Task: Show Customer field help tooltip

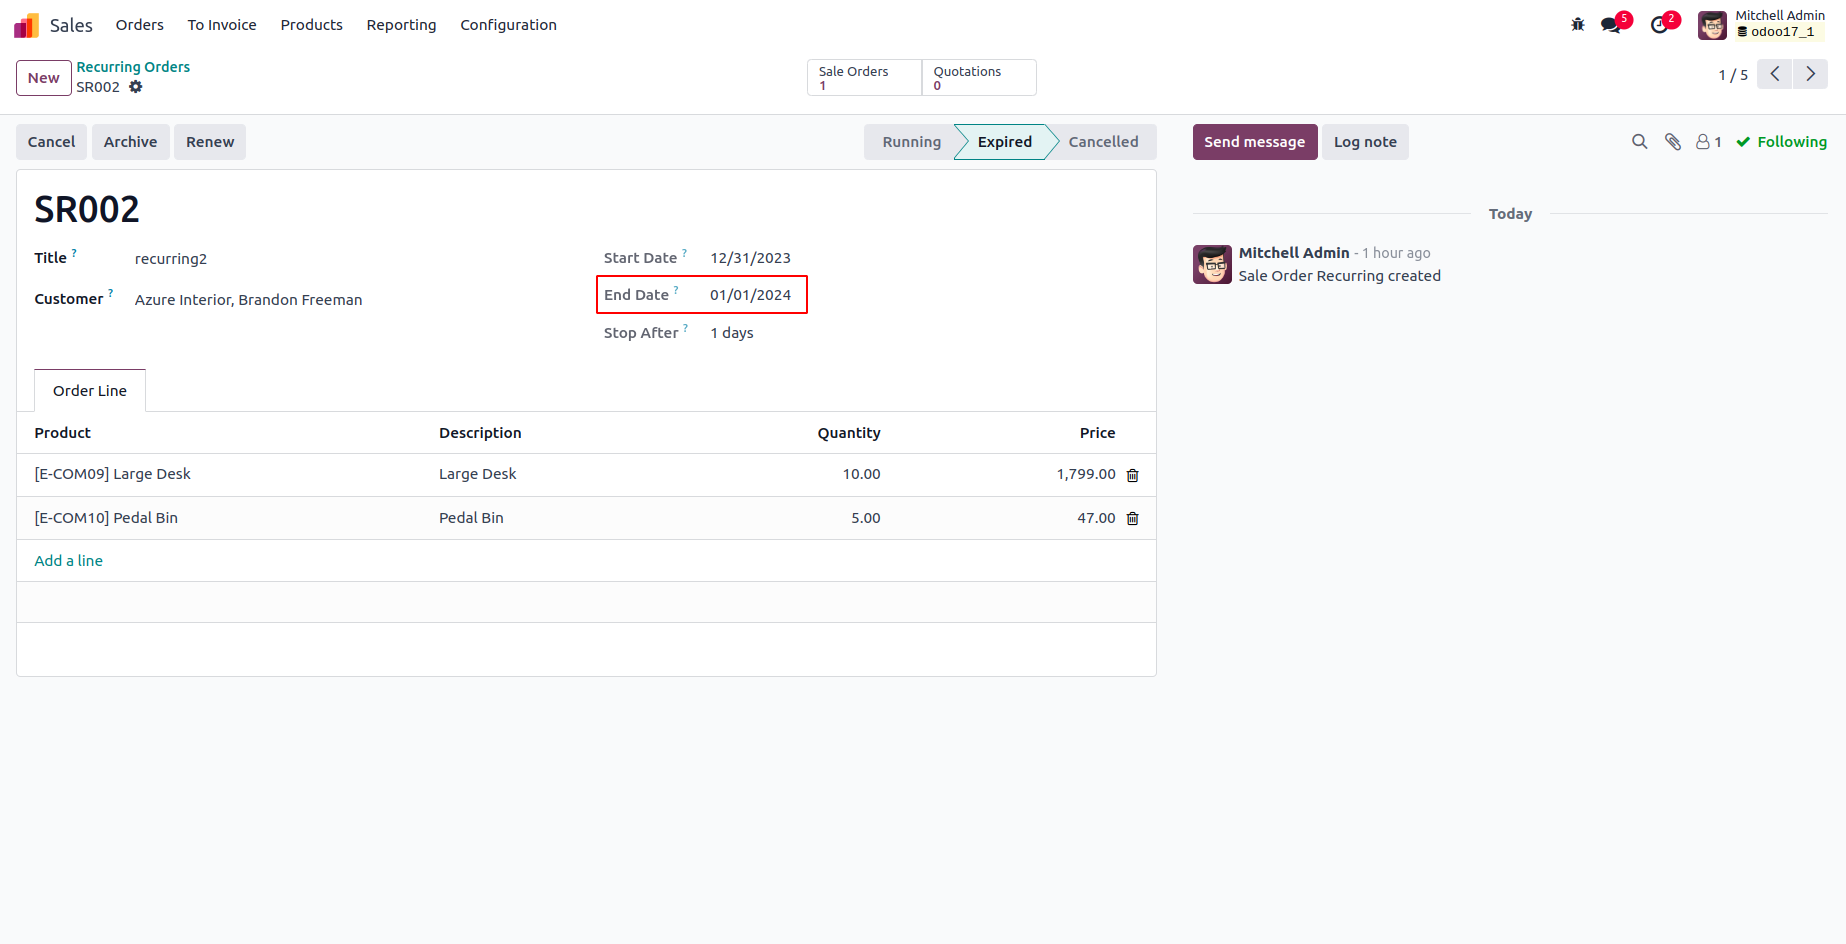Action: point(110,294)
